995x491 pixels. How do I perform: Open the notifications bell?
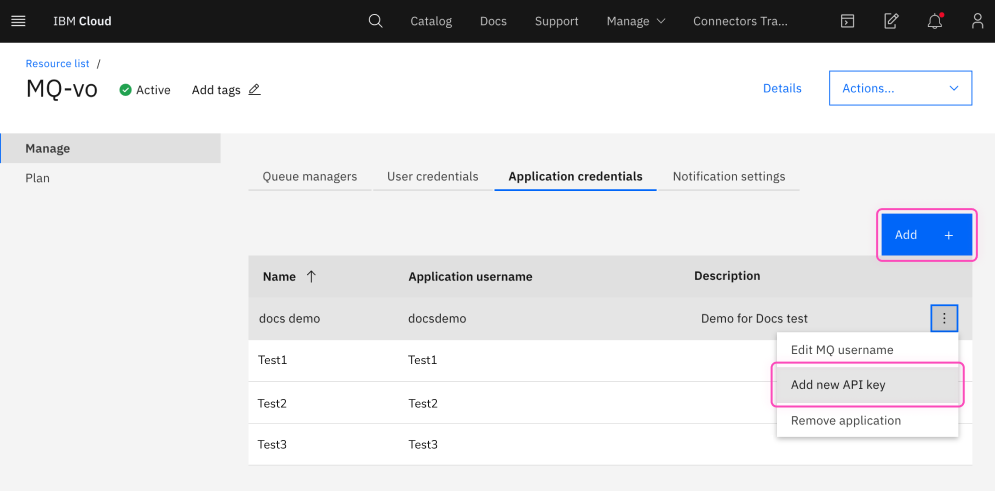click(935, 21)
